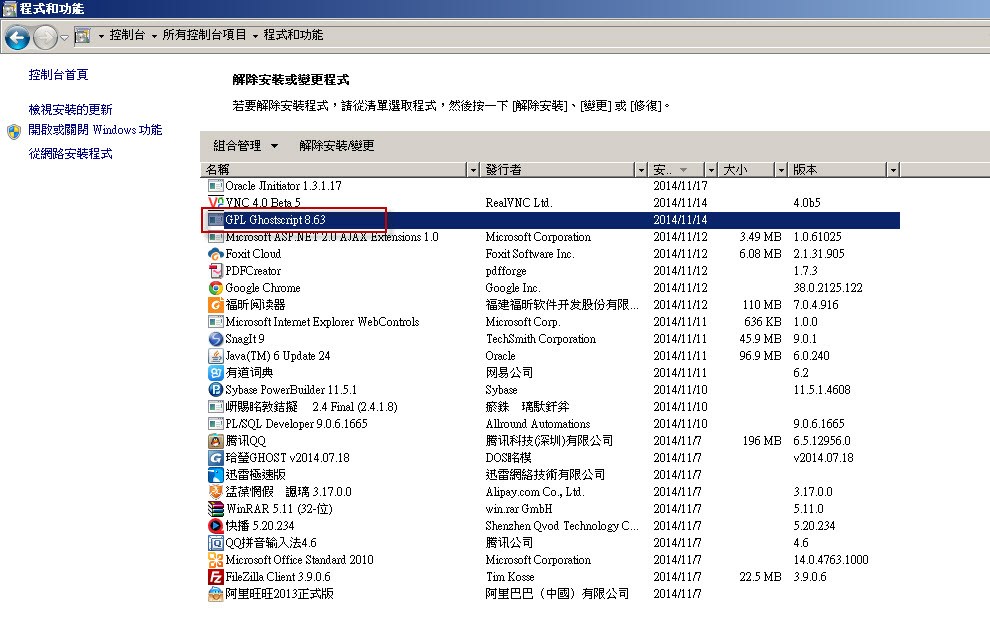990x623 pixels.
Task: Click the PDFCreator icon
Action: 215,271
